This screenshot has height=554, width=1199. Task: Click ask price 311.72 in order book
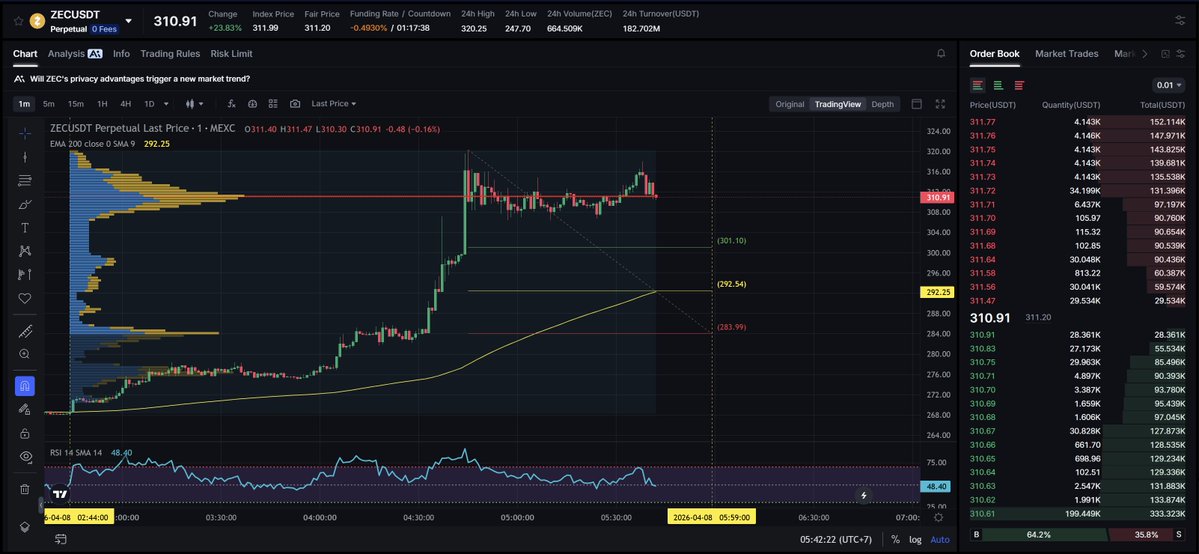click(x=983, y=191)
